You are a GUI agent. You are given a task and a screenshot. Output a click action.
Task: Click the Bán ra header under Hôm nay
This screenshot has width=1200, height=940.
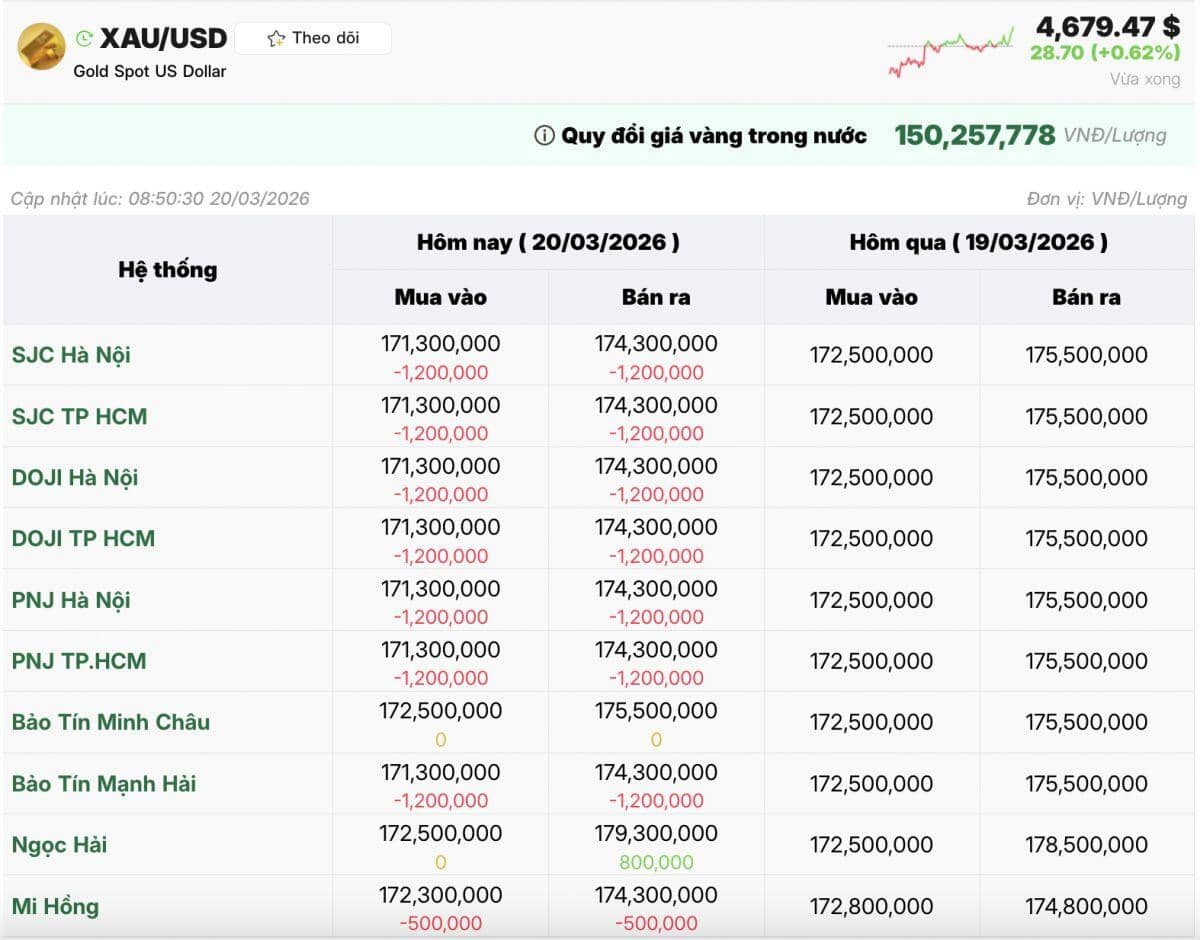[656, 297]
